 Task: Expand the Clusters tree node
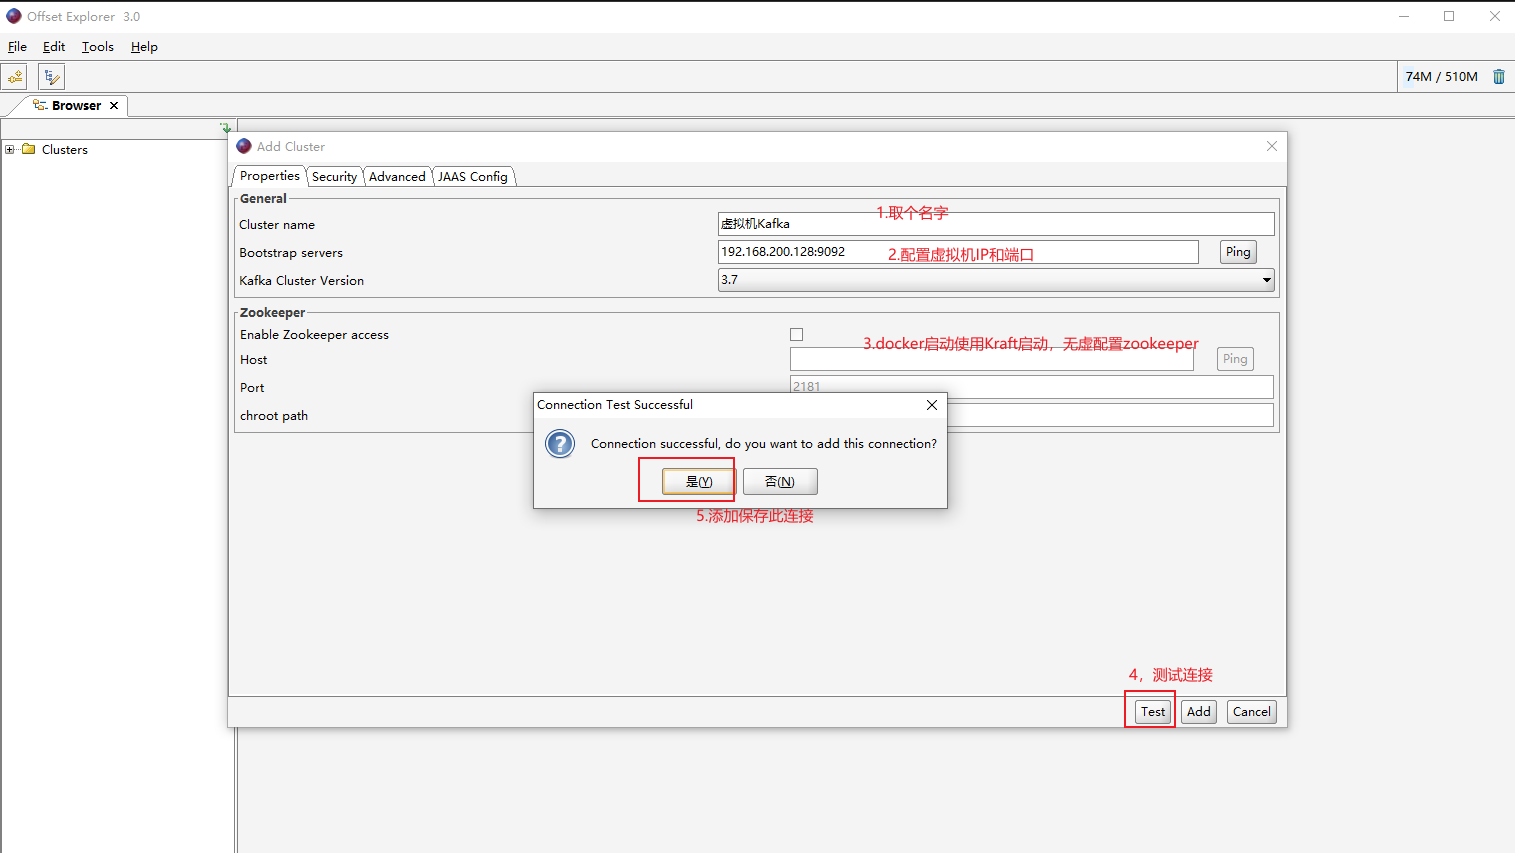(x=10, y=149)
